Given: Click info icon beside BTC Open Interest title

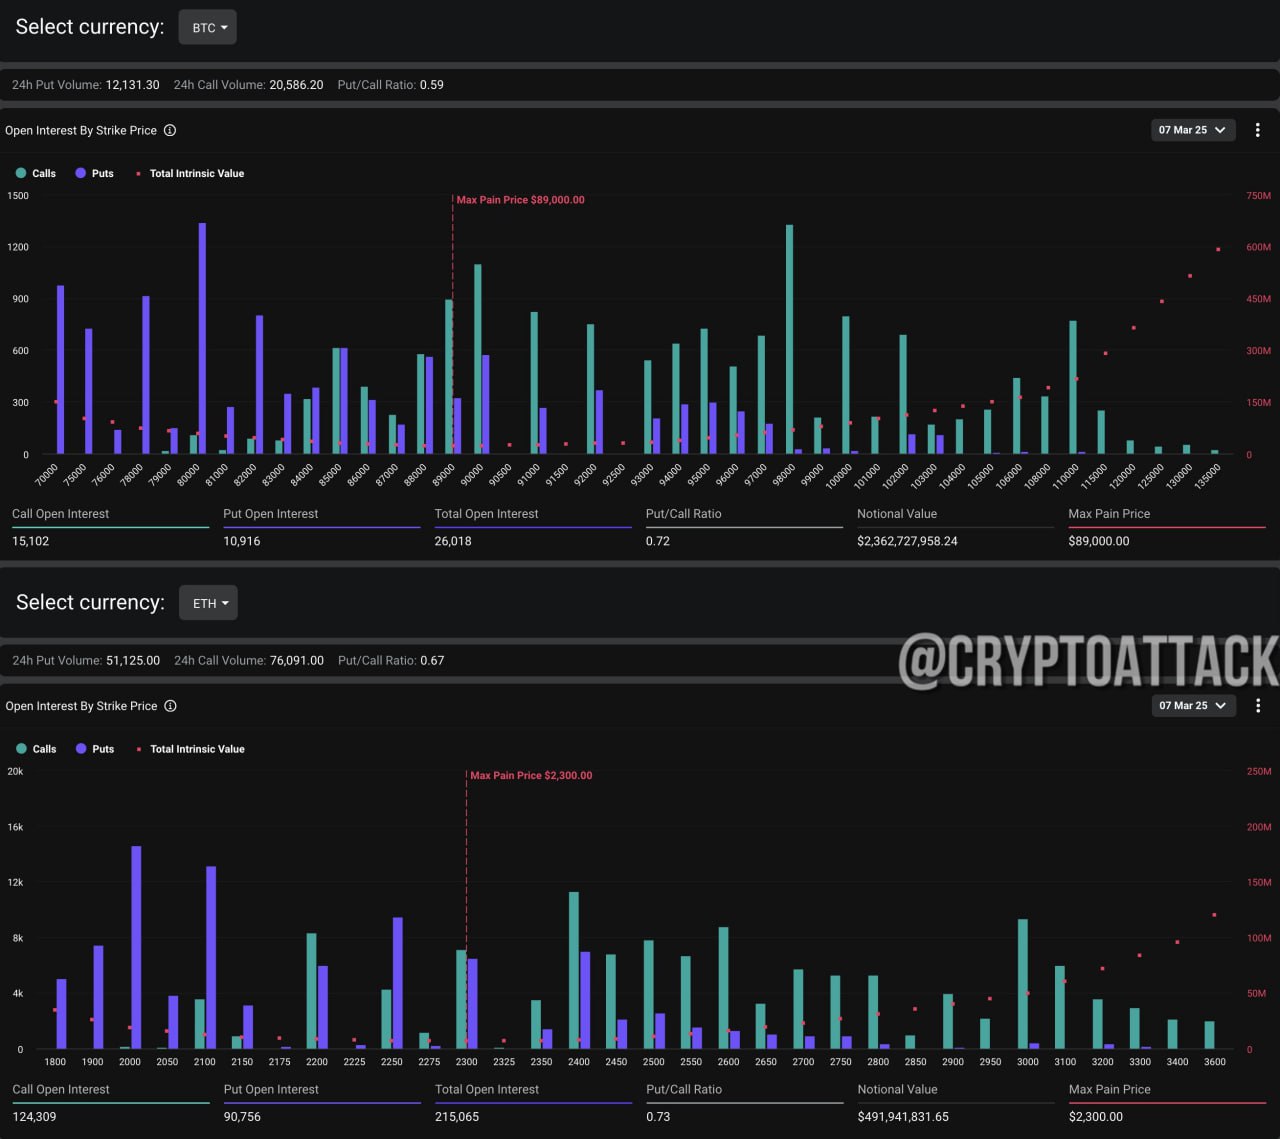Looking at the screenshot, I should pyautogui.click(x=170, y=130).
